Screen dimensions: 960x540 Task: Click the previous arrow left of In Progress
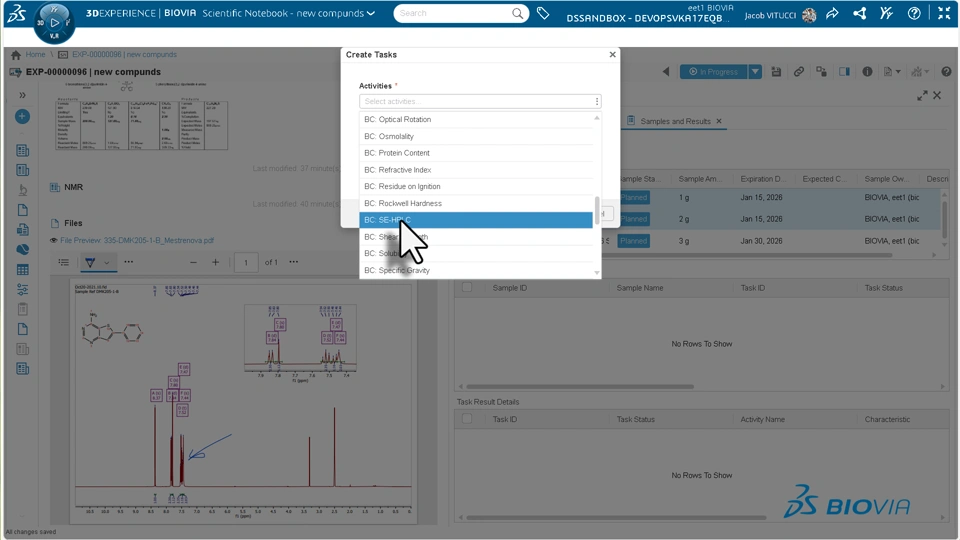666,72
